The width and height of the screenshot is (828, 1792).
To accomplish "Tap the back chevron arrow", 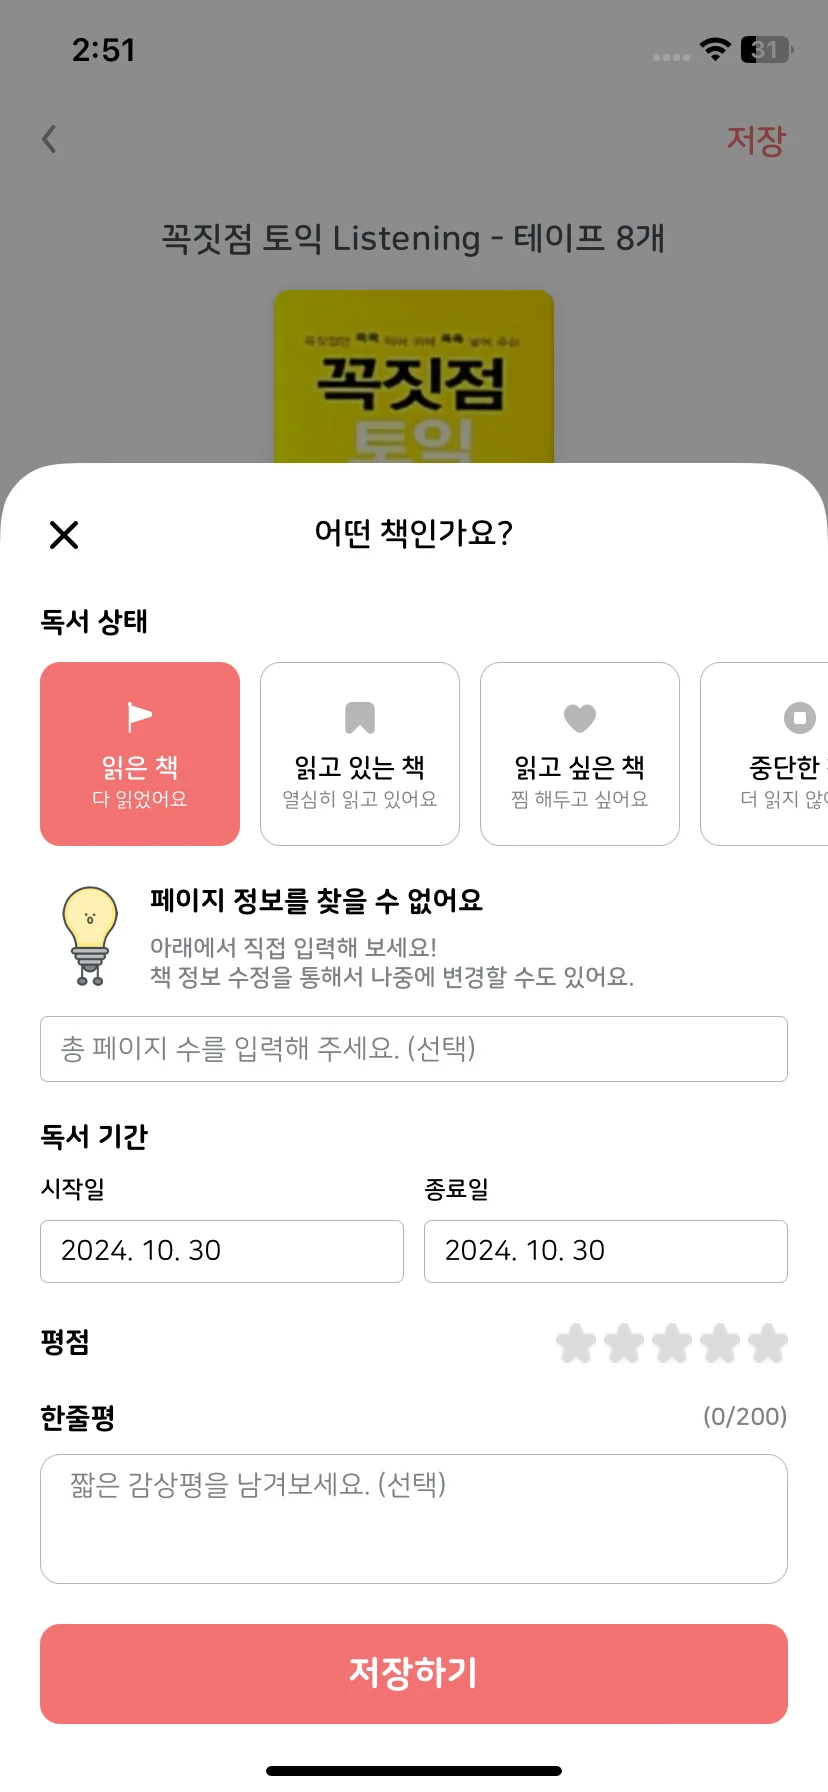I will [49, 139].
